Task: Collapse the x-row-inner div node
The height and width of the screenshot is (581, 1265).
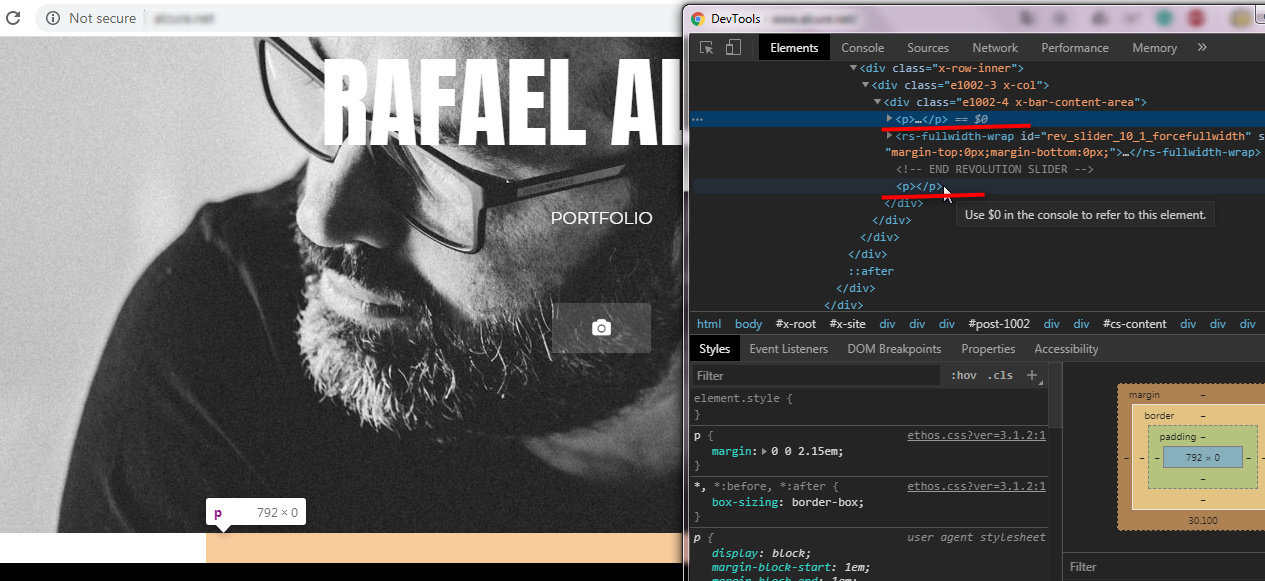Action: coord(854,68)
